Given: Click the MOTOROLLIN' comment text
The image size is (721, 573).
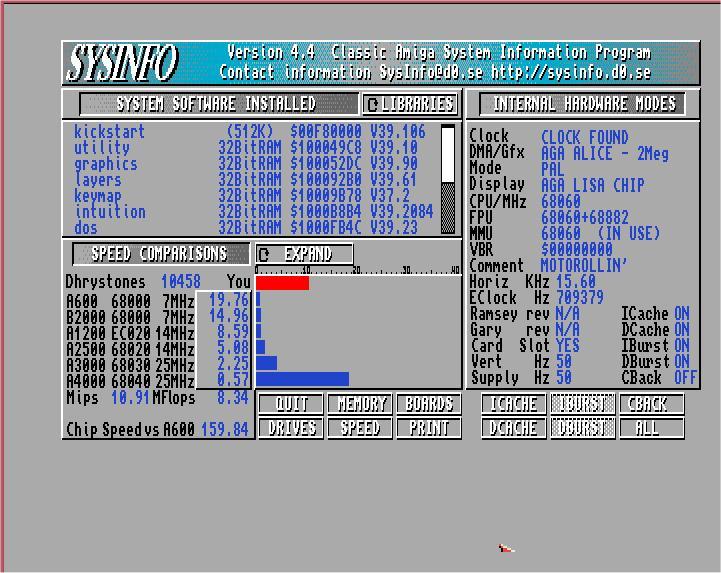Looking at the screenshot, I should [x=584, y=265].
